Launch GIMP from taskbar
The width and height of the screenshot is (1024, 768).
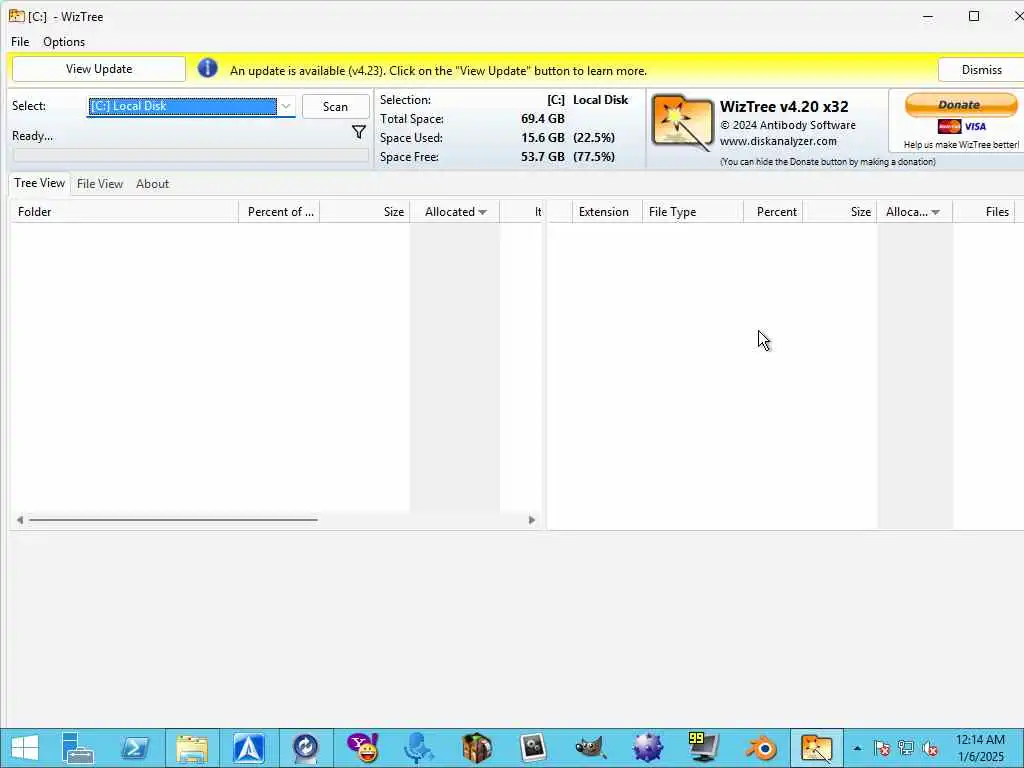pos(590,748)
